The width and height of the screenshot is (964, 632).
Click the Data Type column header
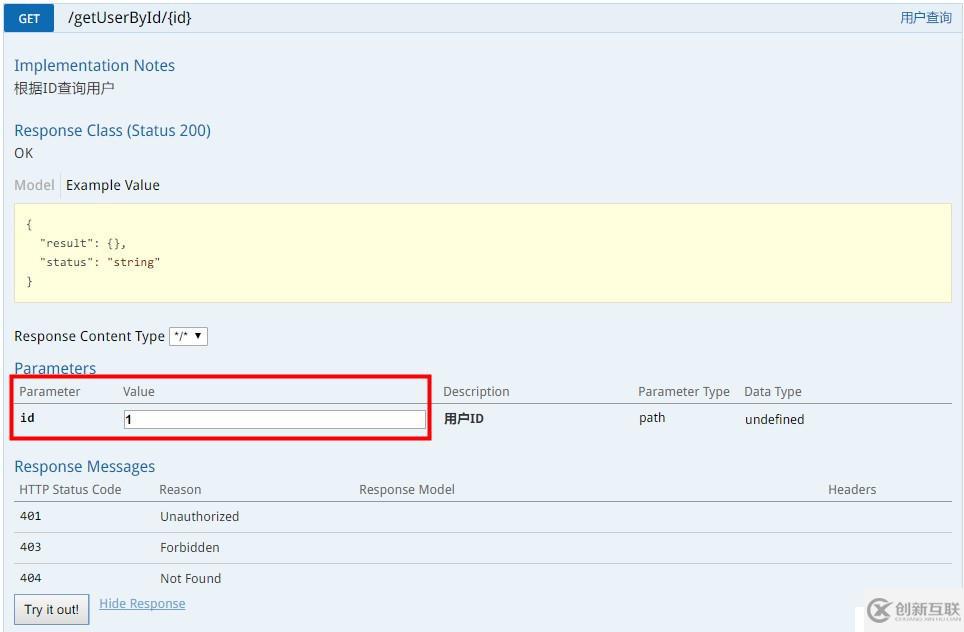click(773, 392)
